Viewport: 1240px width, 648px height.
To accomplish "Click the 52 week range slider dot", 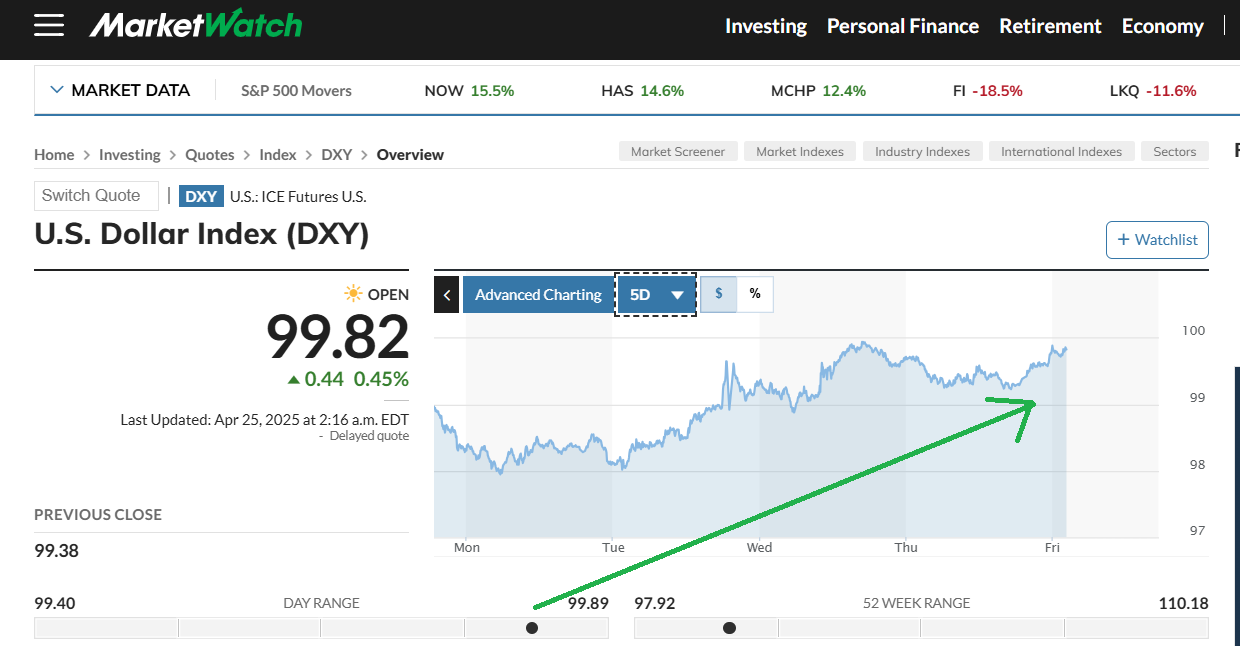I will click(729, 628).
